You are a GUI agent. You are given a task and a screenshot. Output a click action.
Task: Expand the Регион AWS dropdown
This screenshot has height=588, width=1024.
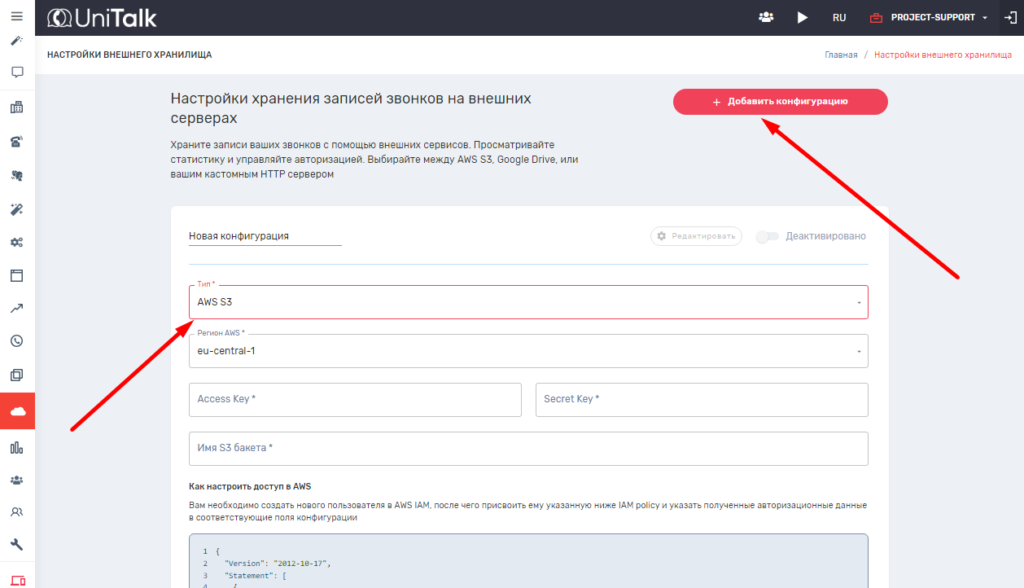[x=527, y=351]
